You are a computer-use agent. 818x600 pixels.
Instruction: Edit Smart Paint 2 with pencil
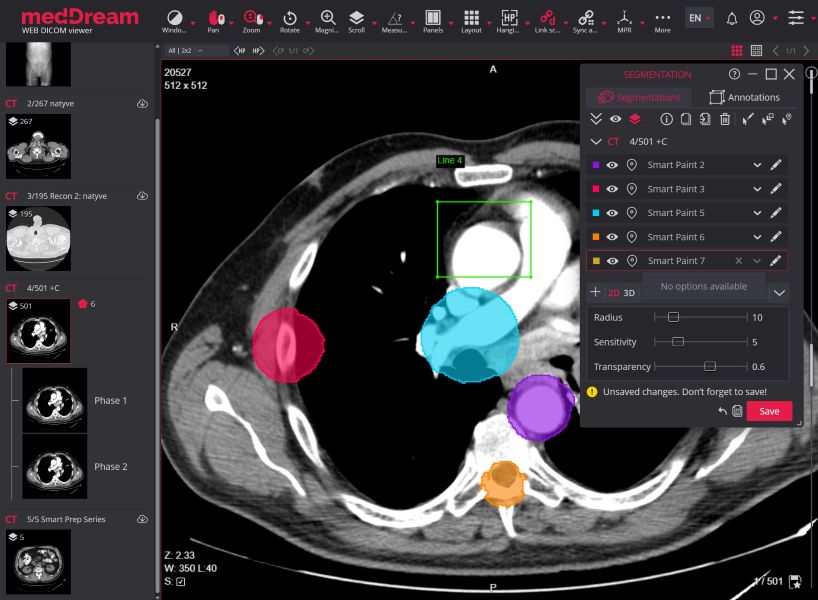pos(776,165)
